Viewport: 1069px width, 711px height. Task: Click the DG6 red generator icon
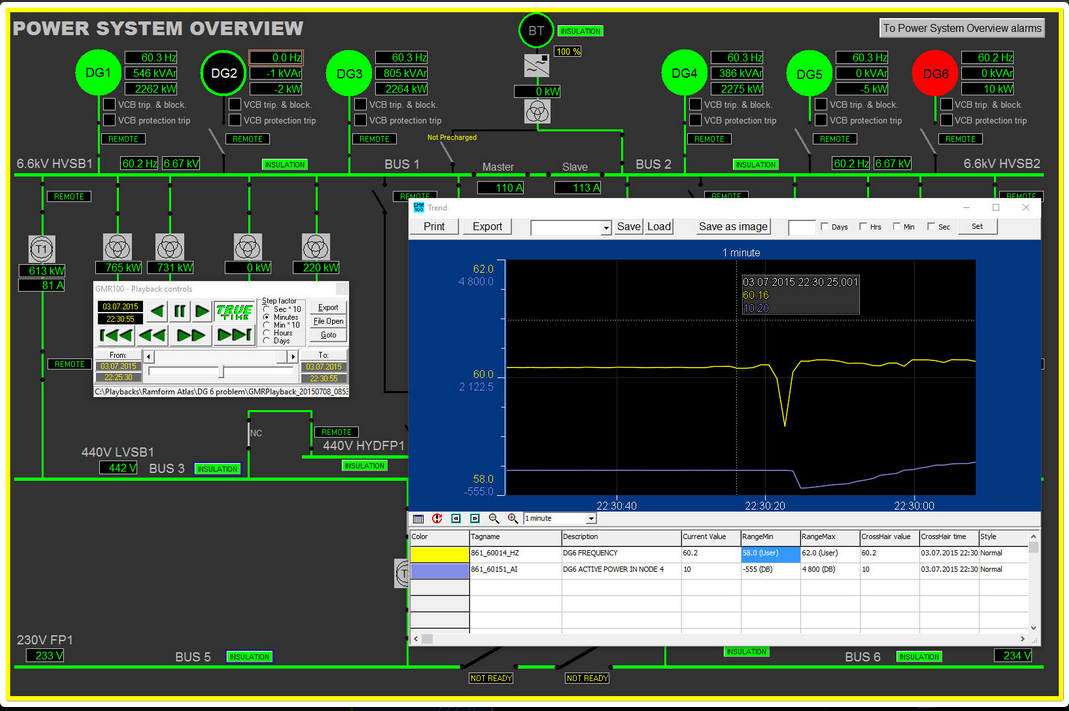click(x=935, y=74)
